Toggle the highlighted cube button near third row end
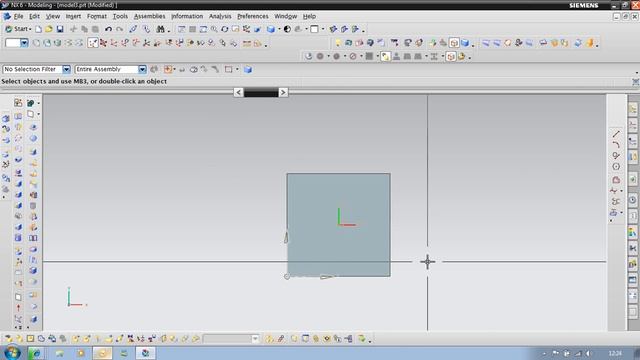This screenshot has height=360, width=640. (x=451, y=57)
